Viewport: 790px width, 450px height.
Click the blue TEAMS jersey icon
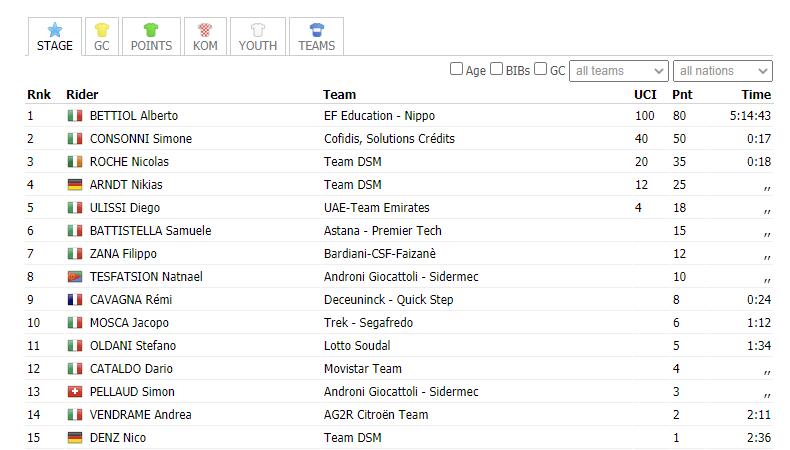(316, 30)
